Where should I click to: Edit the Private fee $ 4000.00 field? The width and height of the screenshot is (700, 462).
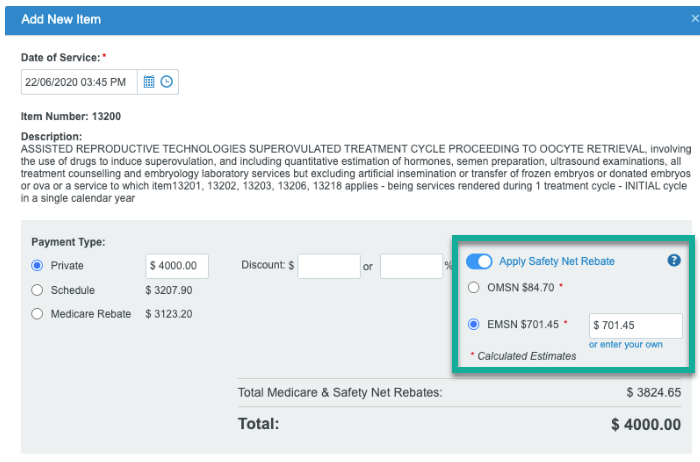tap(177, 266)
